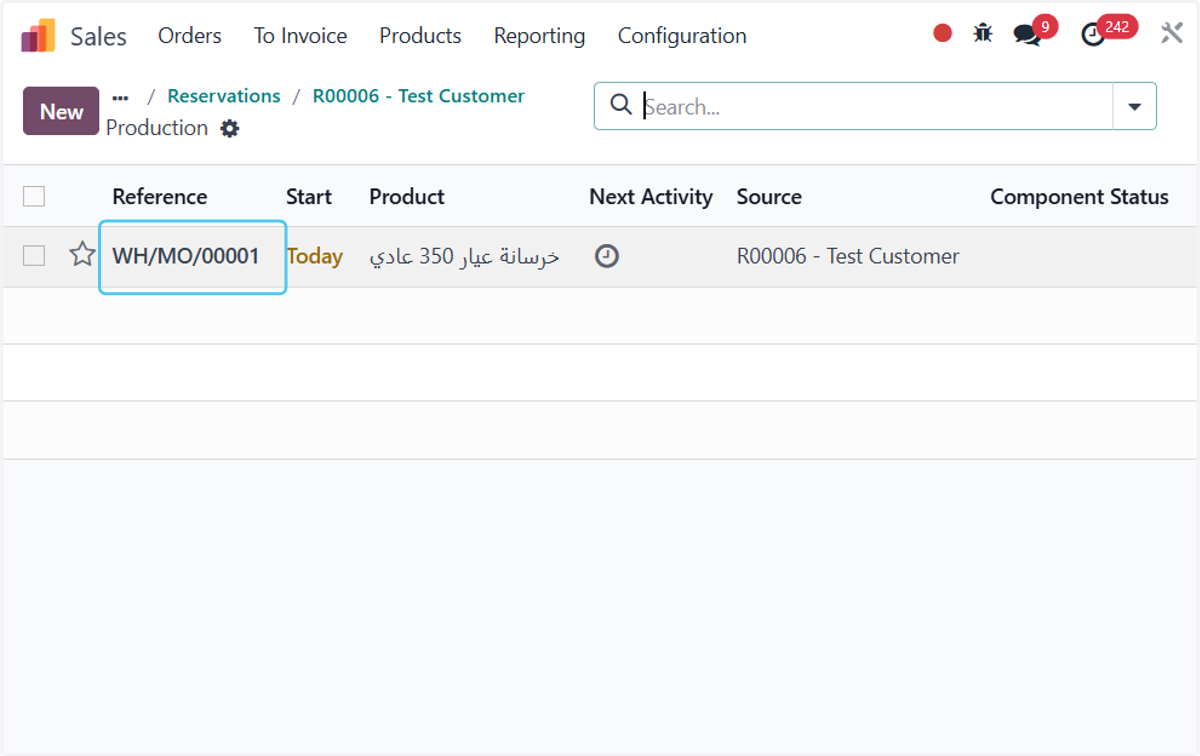Focus the Search input field

coord(875,106)
